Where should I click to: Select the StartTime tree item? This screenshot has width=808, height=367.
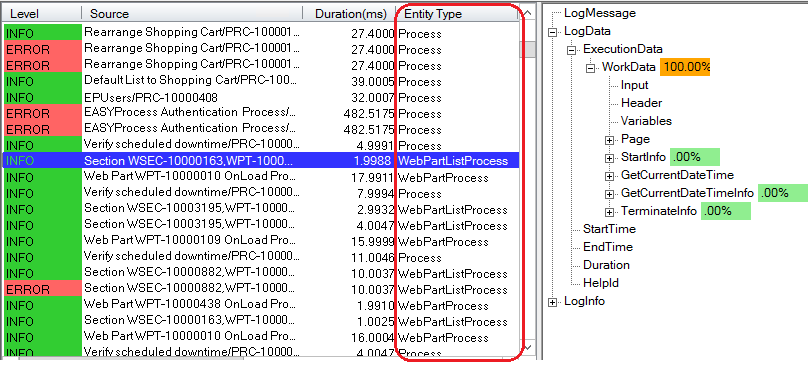609,229
